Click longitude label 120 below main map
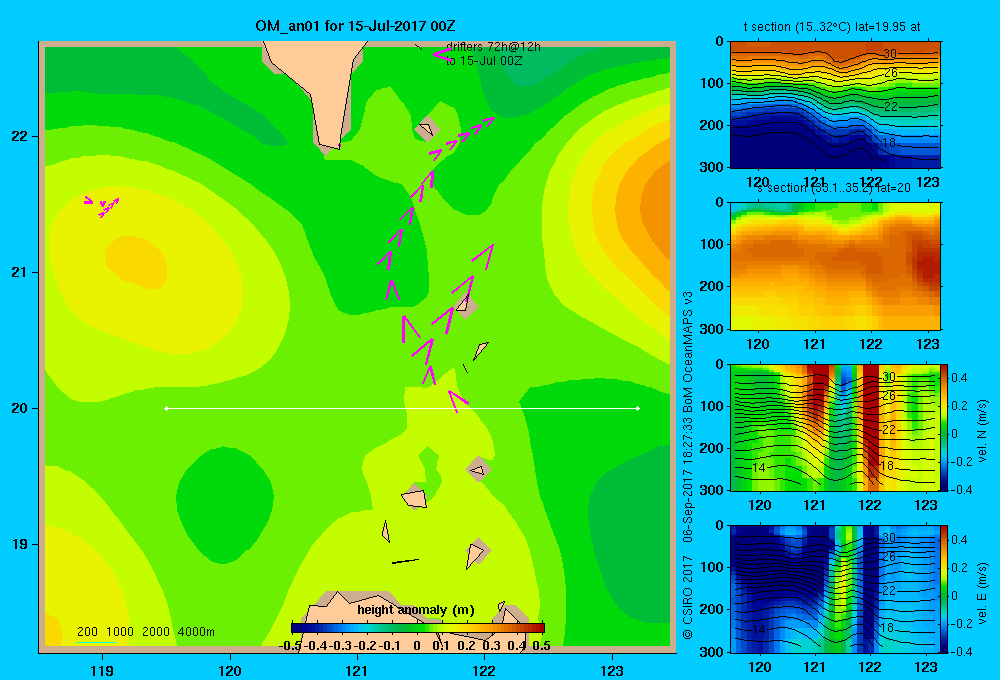The image size is (1000, 680). (x=230, y=670)
